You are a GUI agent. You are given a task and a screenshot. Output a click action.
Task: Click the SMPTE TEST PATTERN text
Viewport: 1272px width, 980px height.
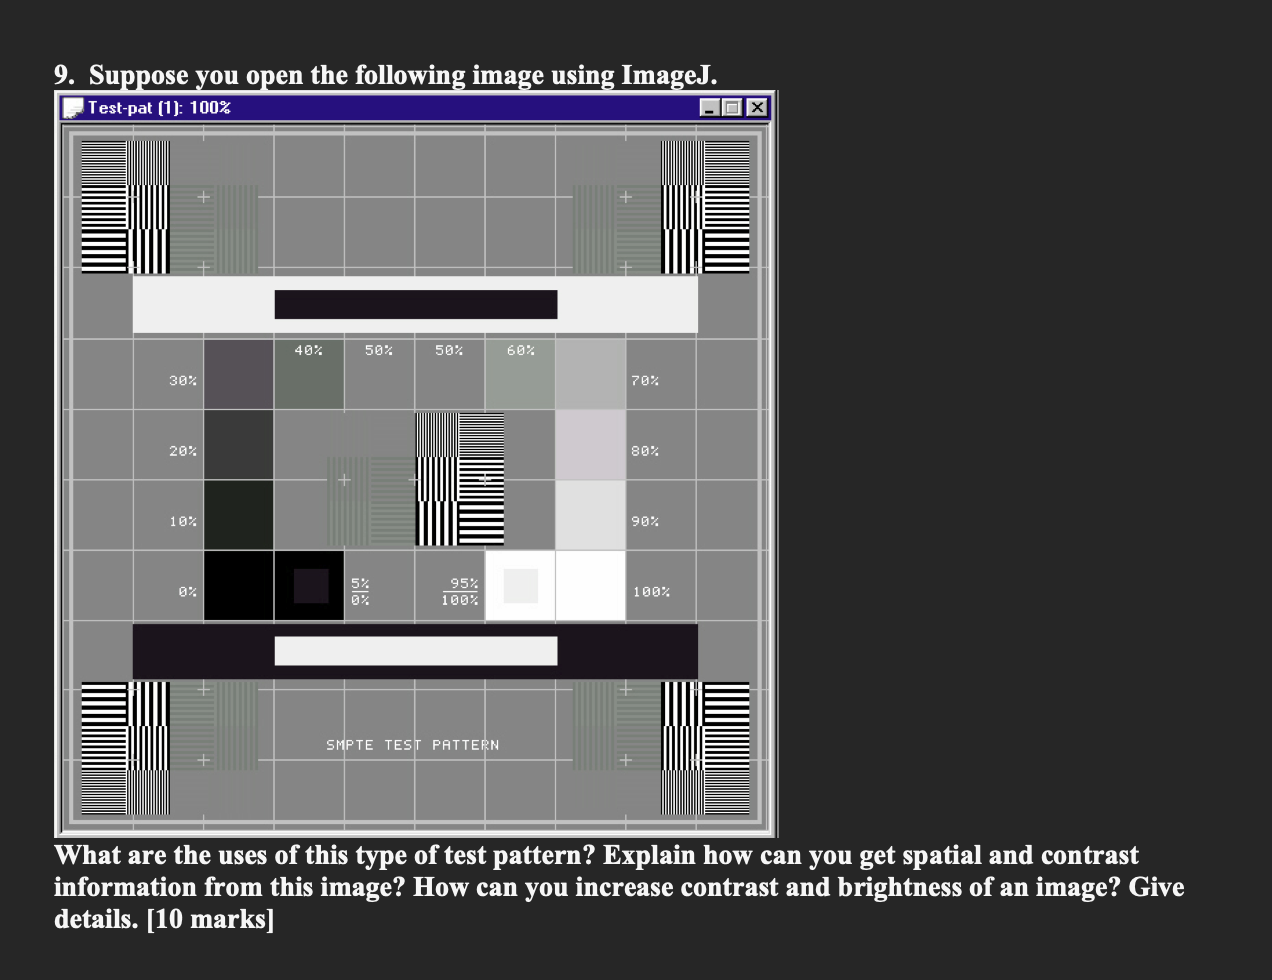click(413, 745)
